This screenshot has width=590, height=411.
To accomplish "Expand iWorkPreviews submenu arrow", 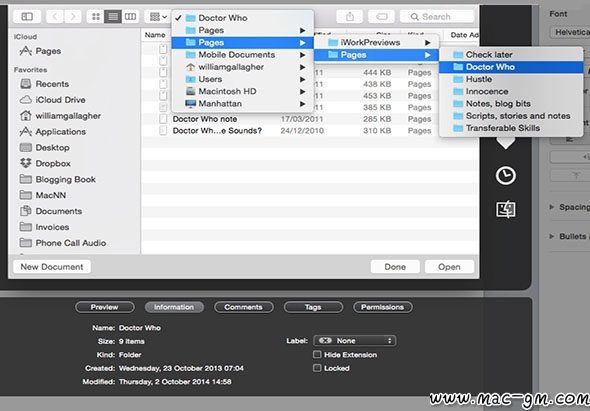I will pyautogui.click(x=427, y=43).
